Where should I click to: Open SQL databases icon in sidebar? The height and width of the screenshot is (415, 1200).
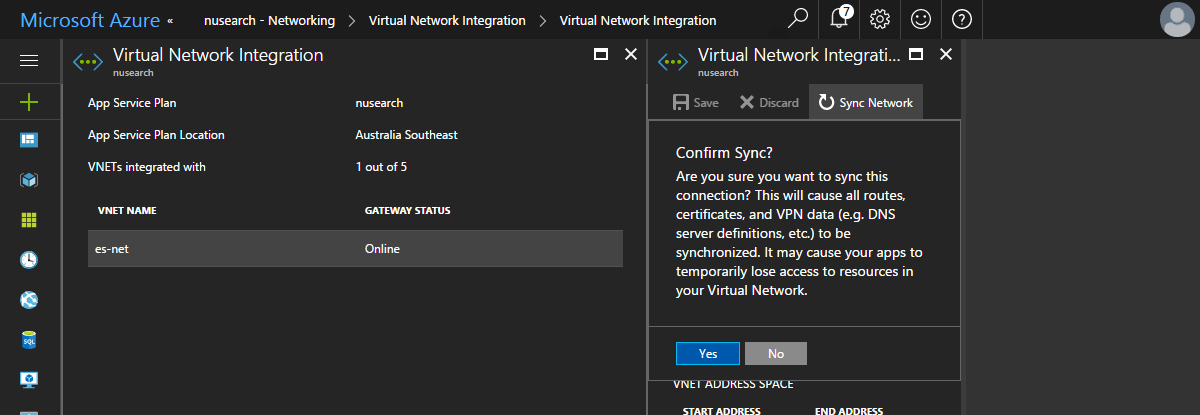coord(29,340)
